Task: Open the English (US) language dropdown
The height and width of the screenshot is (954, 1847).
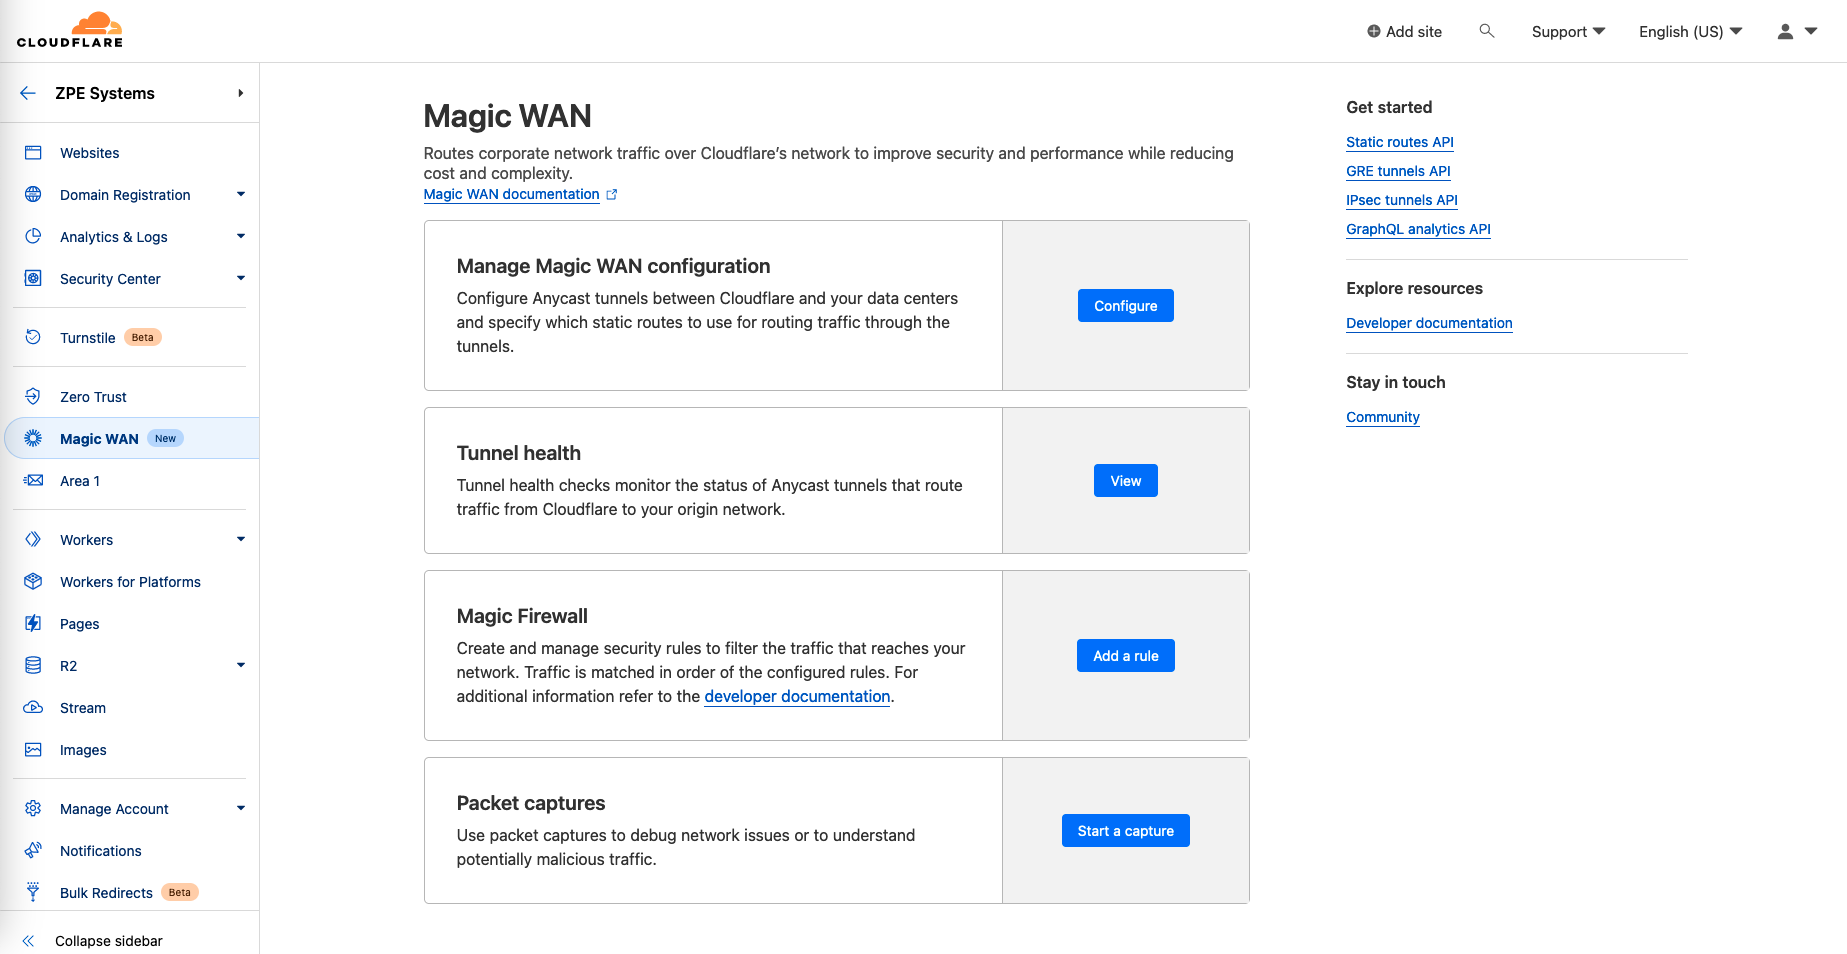Action: [1690, 32]
